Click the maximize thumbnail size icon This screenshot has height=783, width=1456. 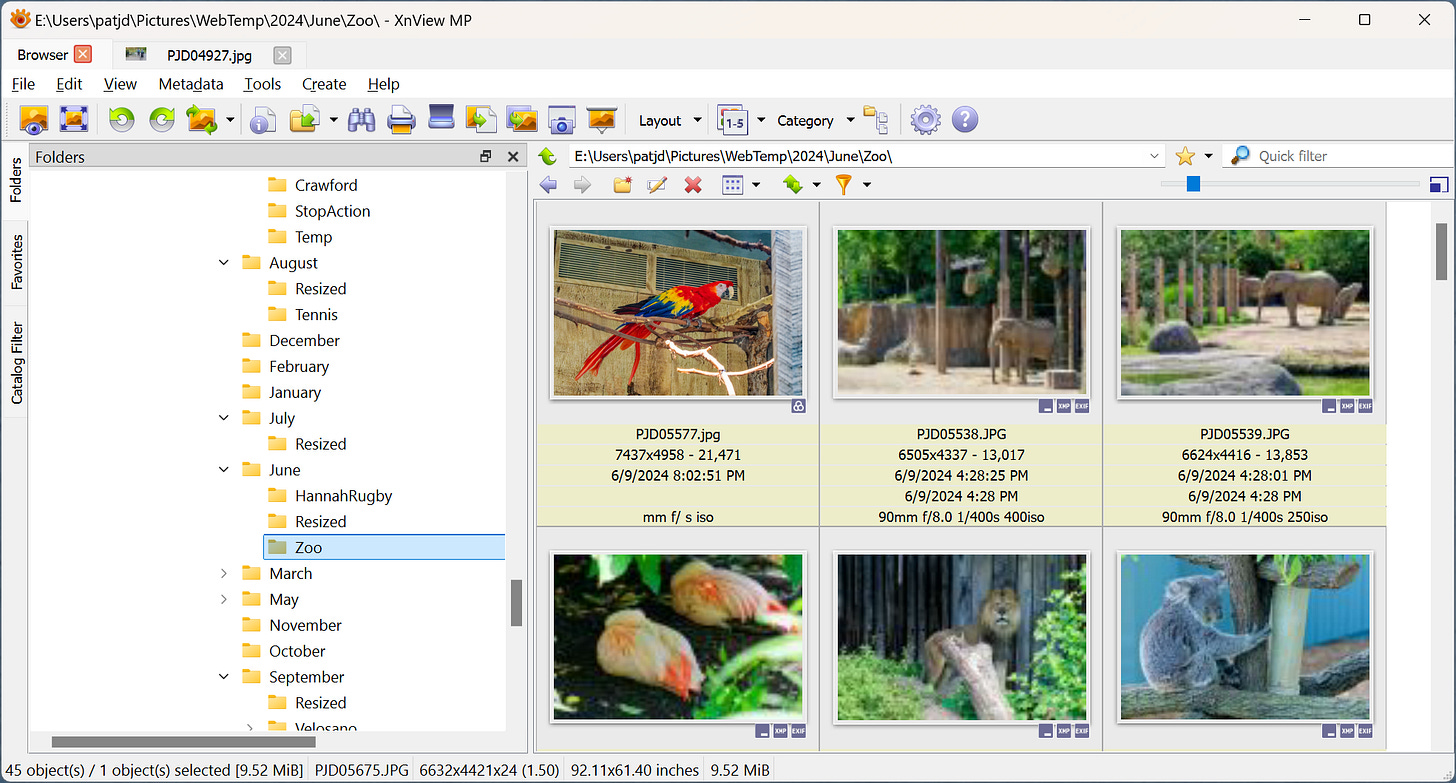tap(1439, 184)
